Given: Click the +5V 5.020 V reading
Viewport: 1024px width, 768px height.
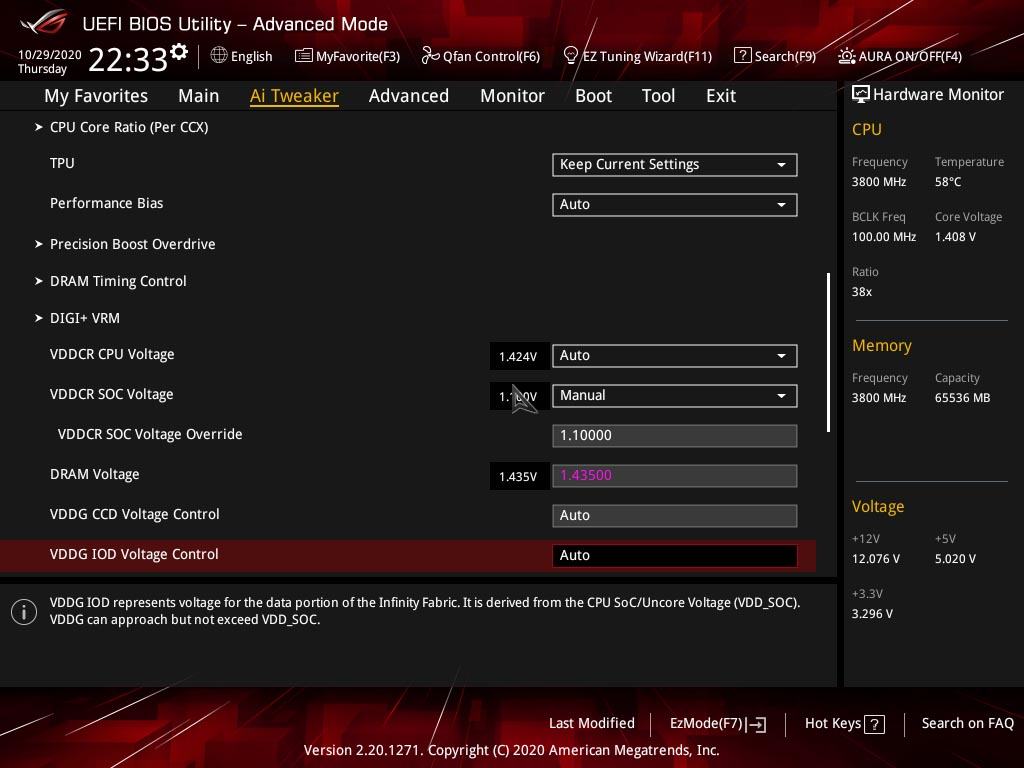Looking at the screenshot, I should 955,559.
